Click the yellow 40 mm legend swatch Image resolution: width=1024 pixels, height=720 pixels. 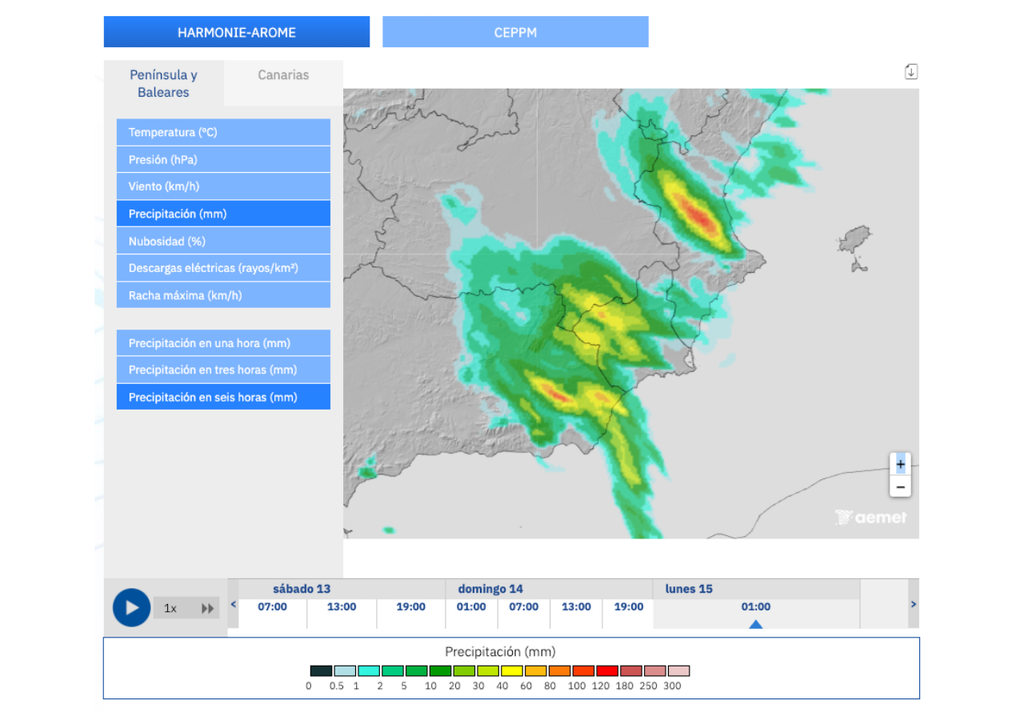pos(510,671)
